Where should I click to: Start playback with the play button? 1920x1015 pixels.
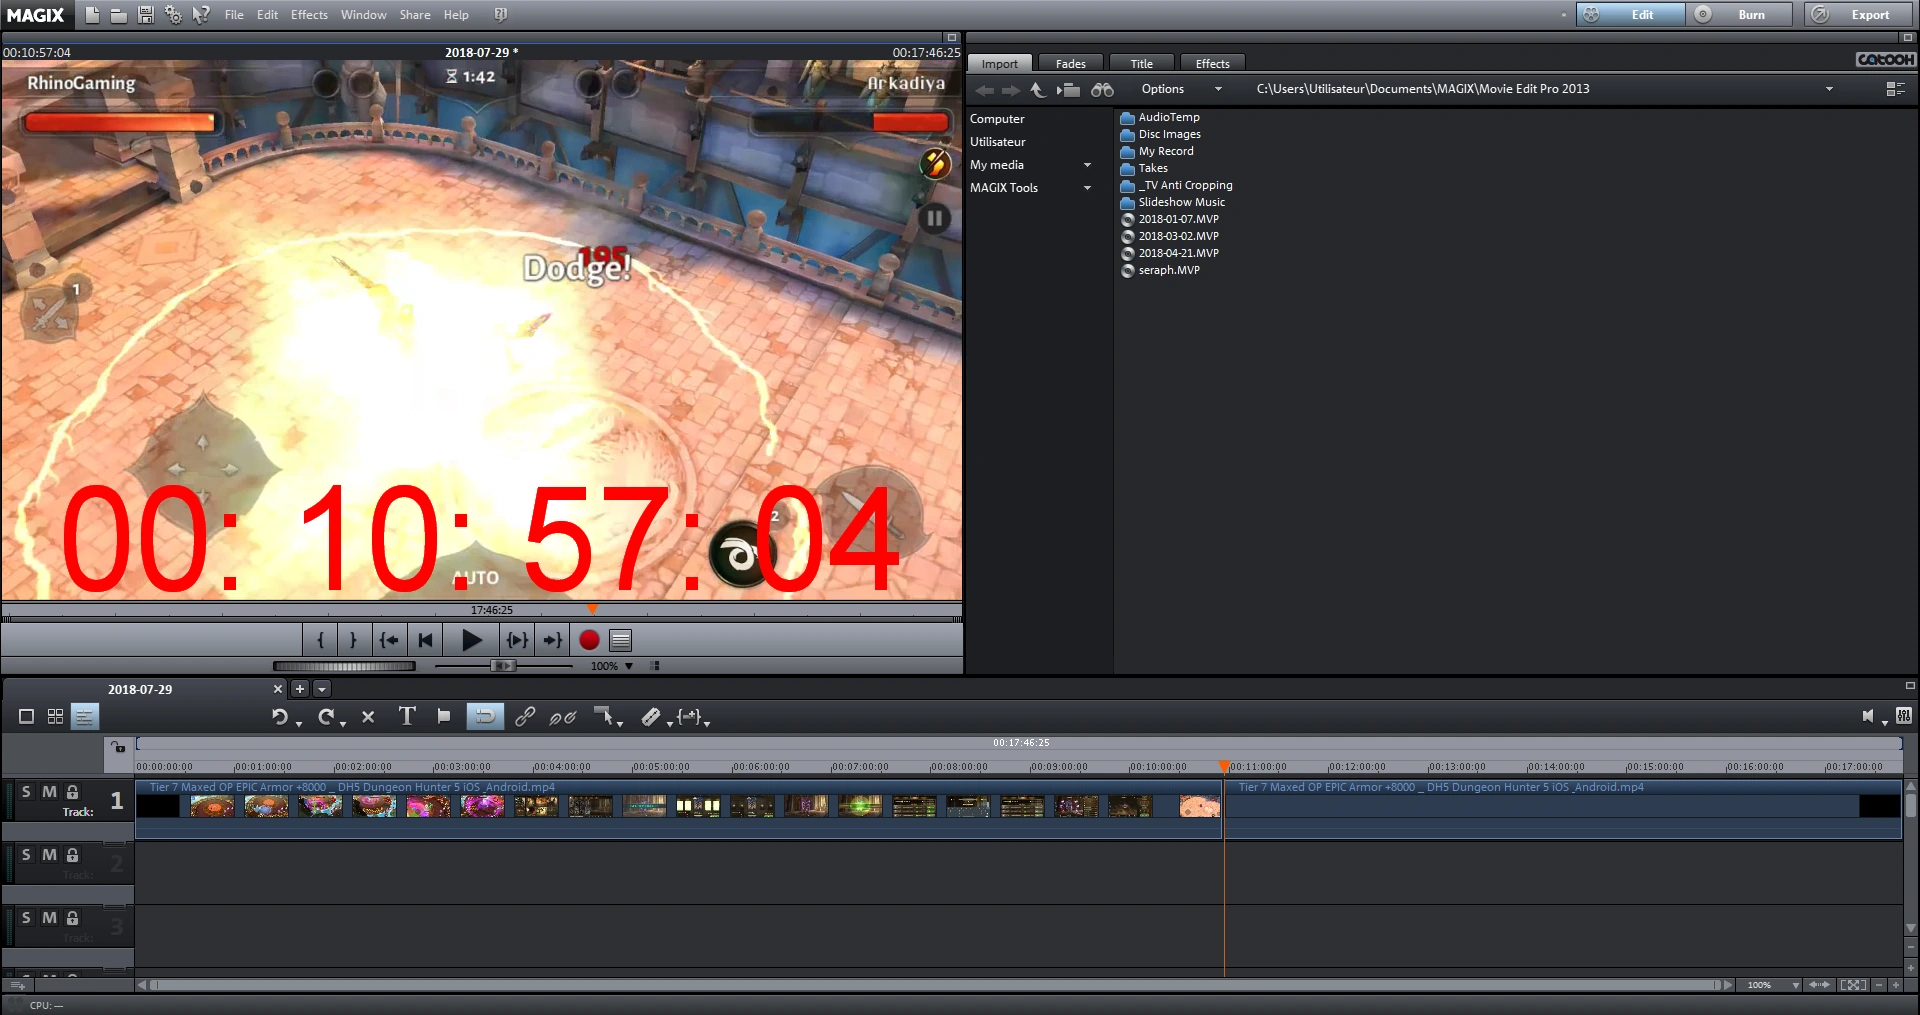click(472, 640)
